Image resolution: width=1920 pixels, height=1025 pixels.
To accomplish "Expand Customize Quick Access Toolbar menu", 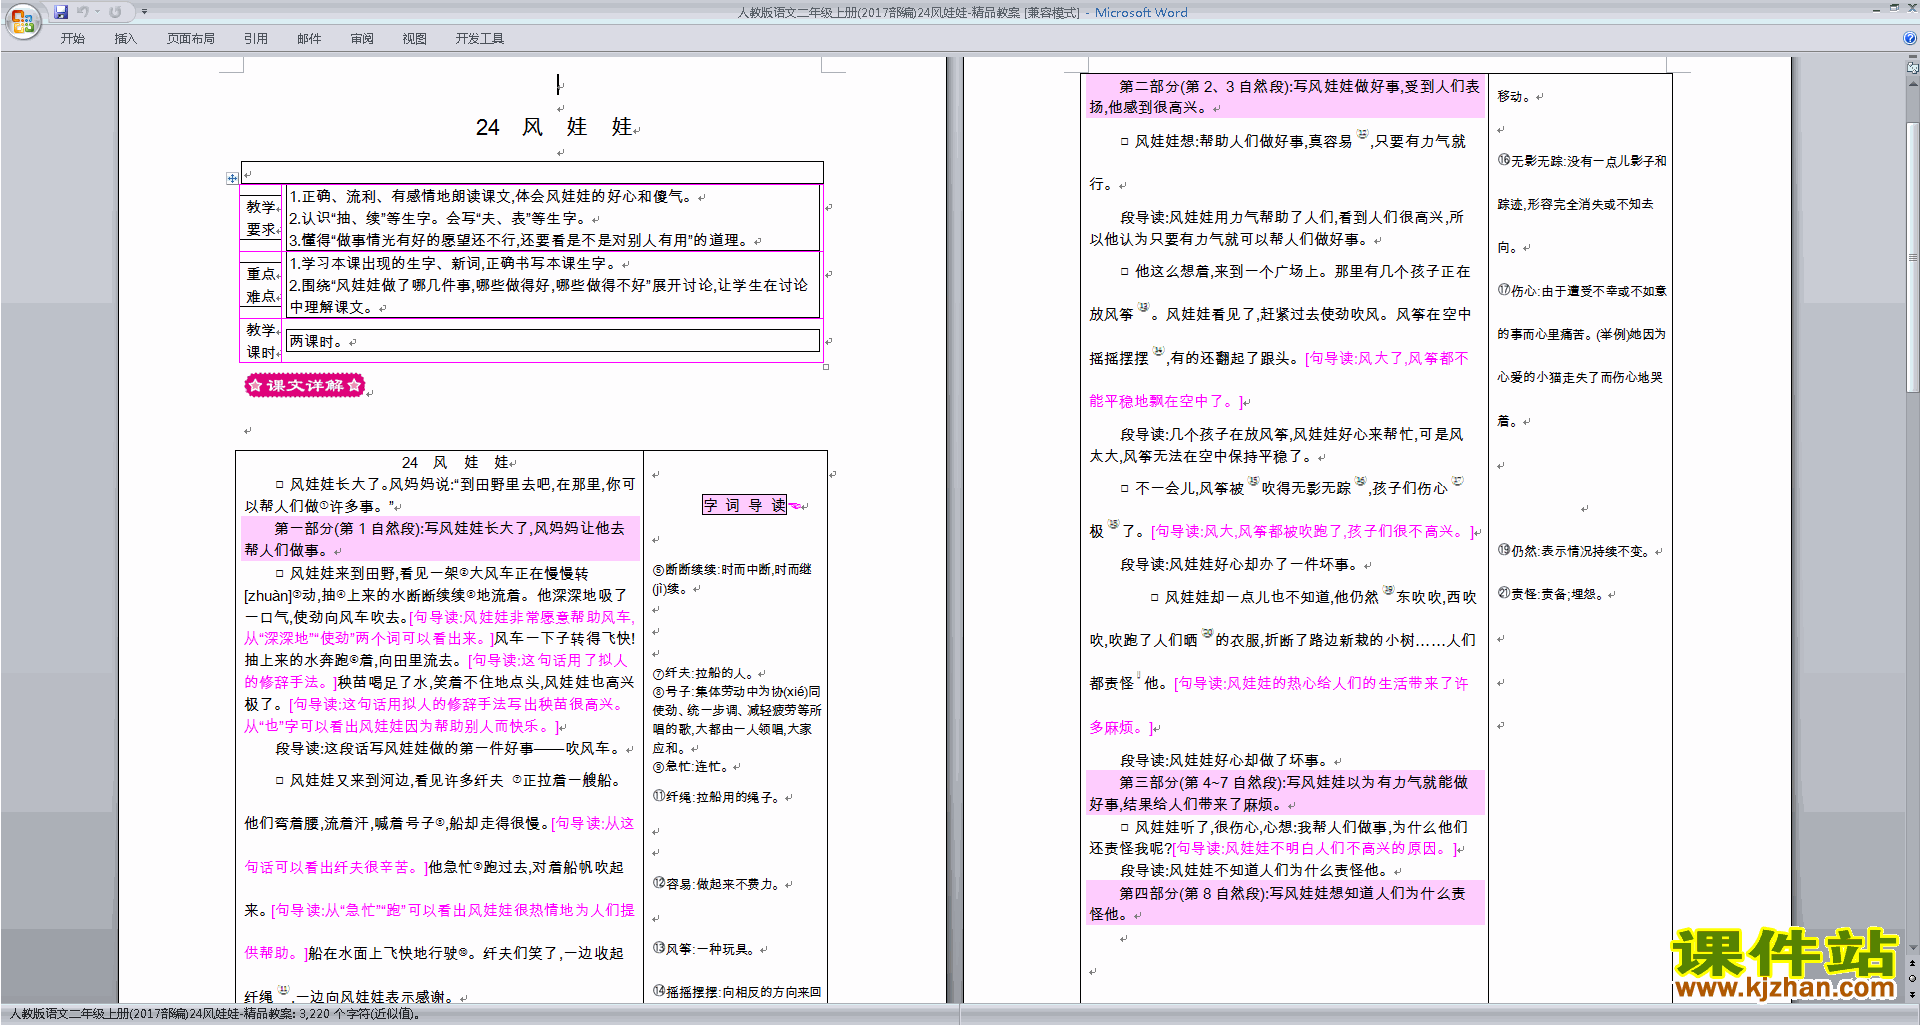I will pos(144,12).
